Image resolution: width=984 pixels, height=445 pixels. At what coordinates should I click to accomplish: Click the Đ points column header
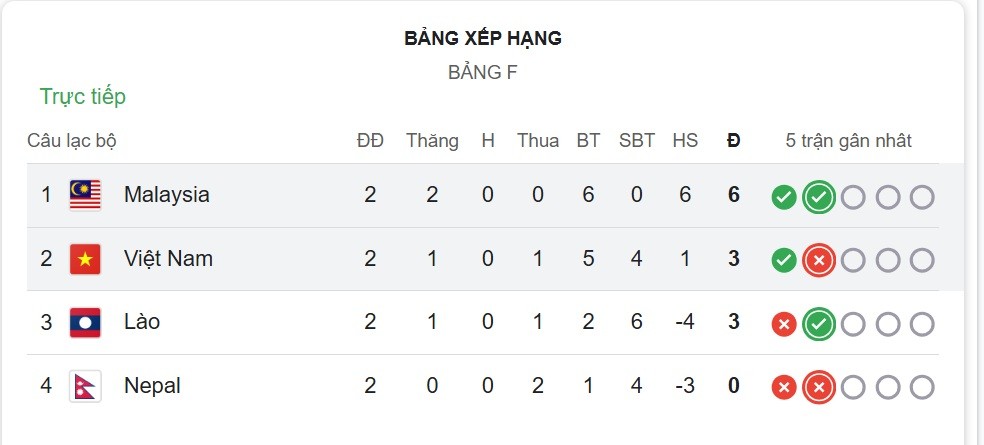[x=734, y=141]
